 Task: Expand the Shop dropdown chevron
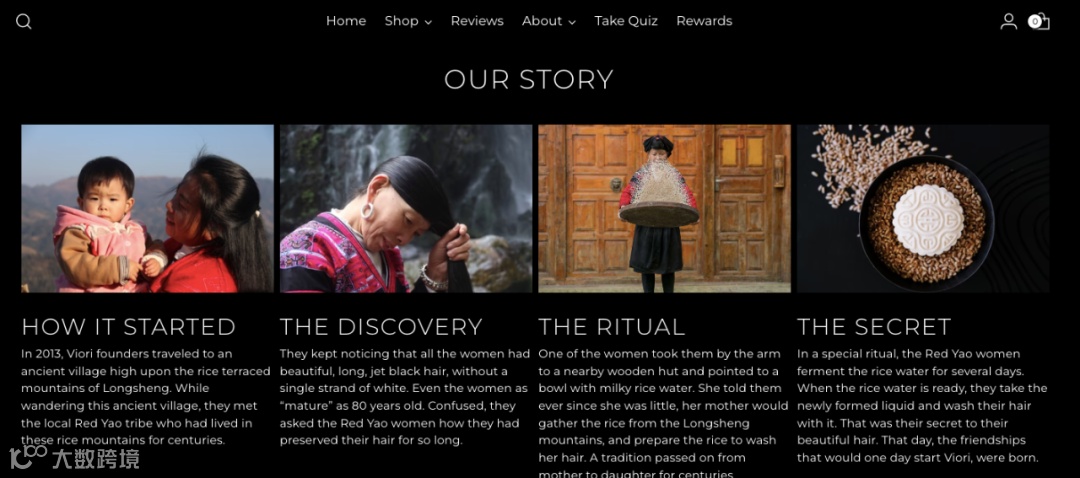pos(428,22)
